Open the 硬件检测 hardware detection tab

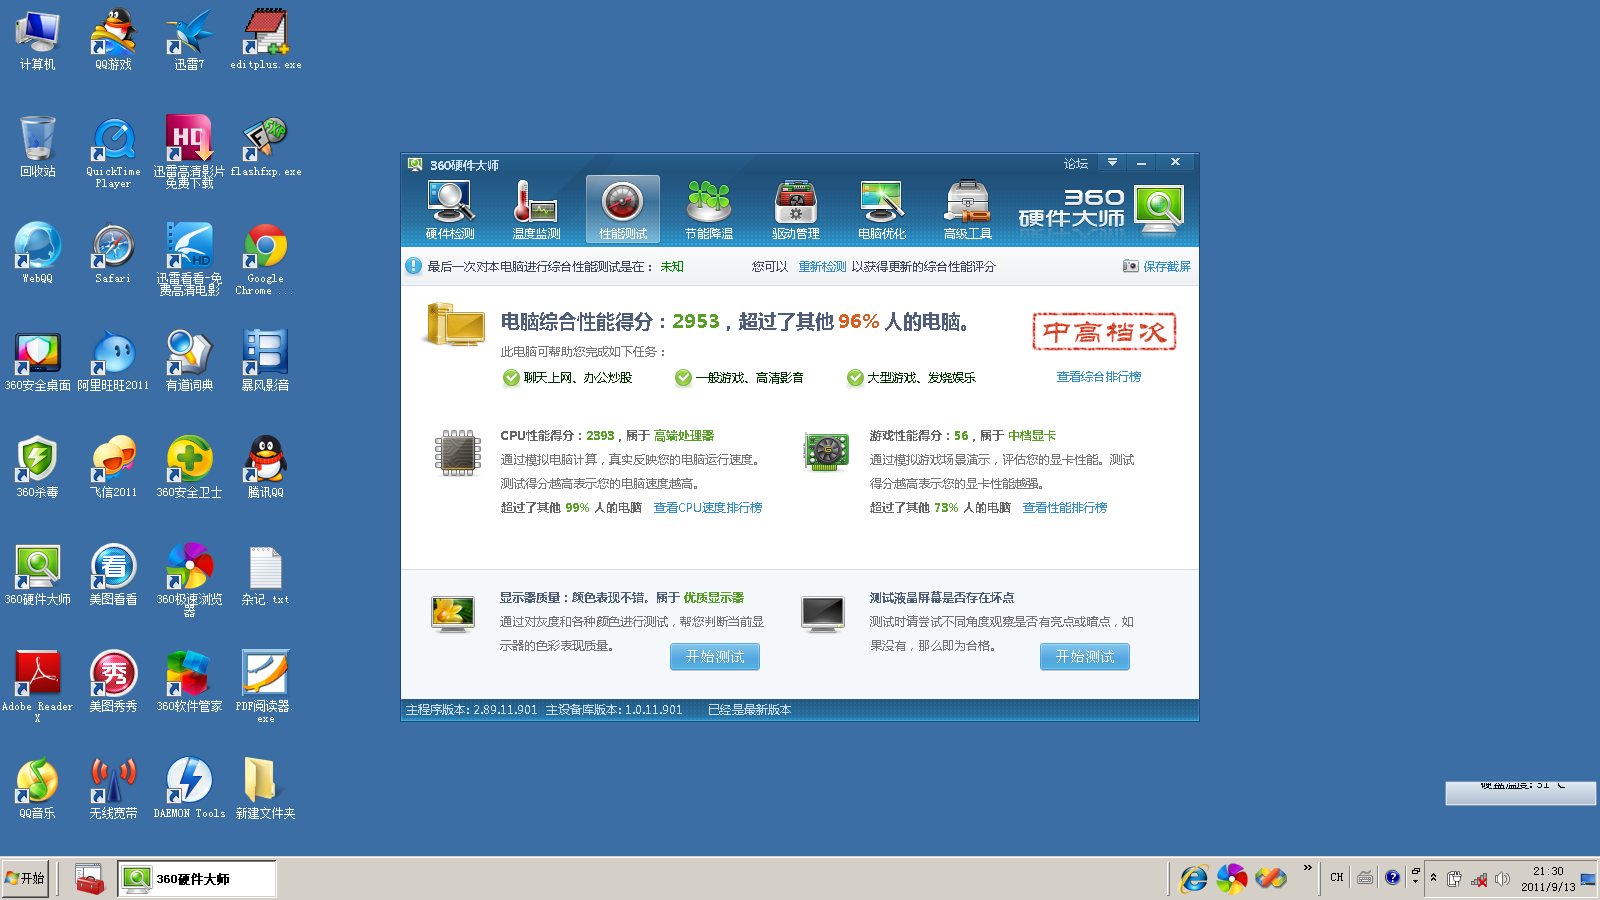click(x=450, y=210)
